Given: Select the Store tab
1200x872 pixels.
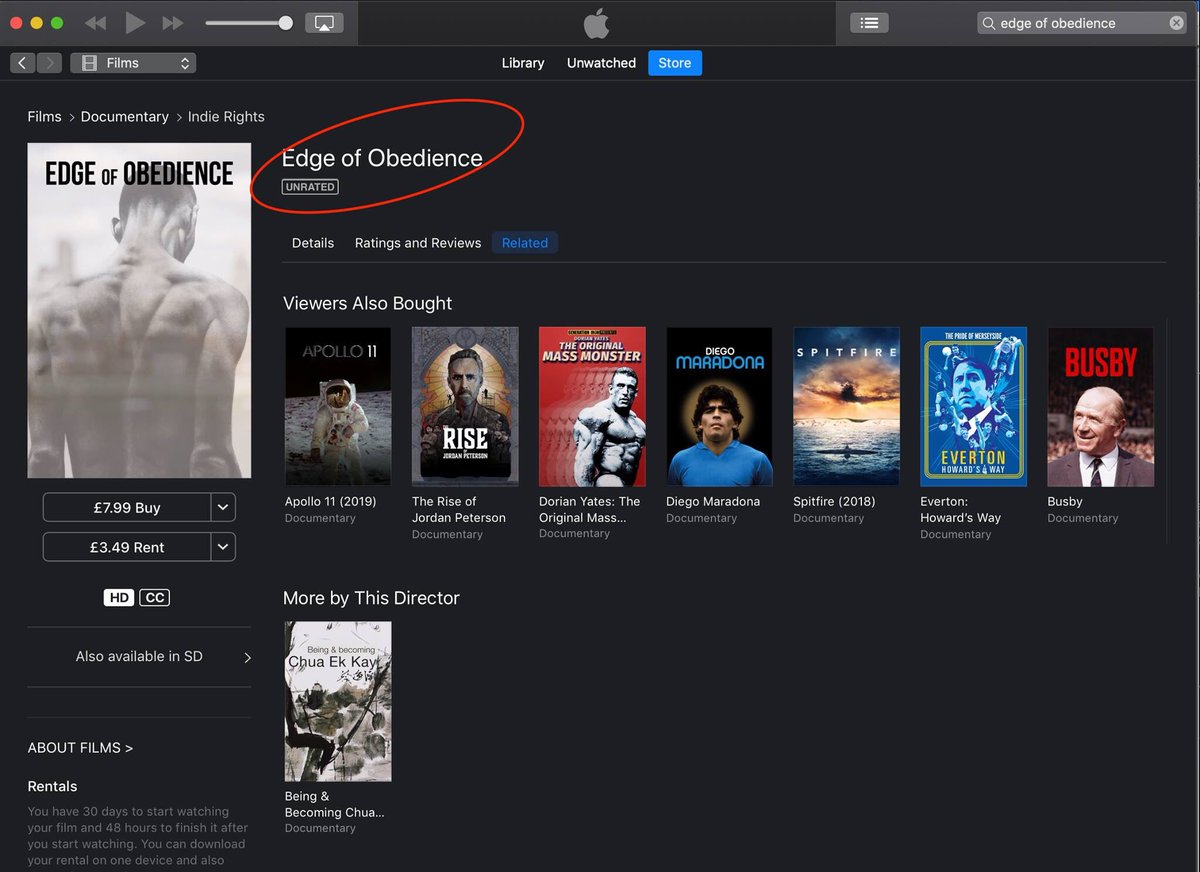Looking at the screenshot, I should pos(675,63).
